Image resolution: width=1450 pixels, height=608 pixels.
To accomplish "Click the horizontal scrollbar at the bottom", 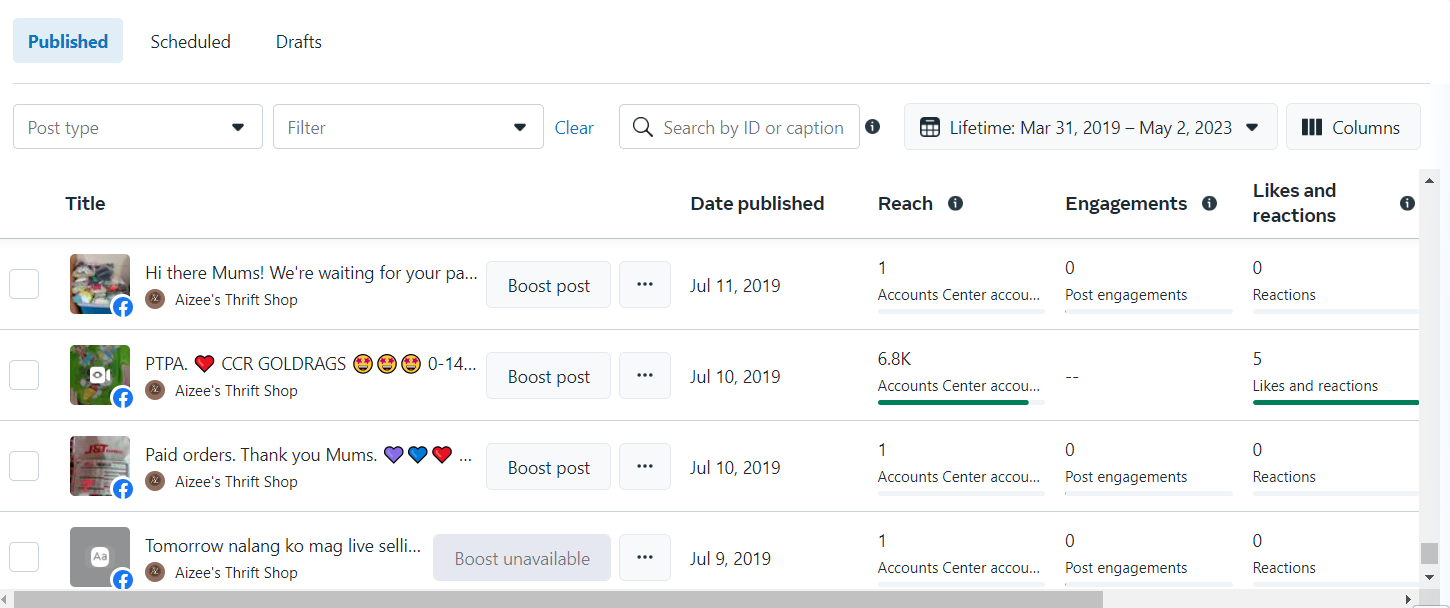I will tap(560, 599).
